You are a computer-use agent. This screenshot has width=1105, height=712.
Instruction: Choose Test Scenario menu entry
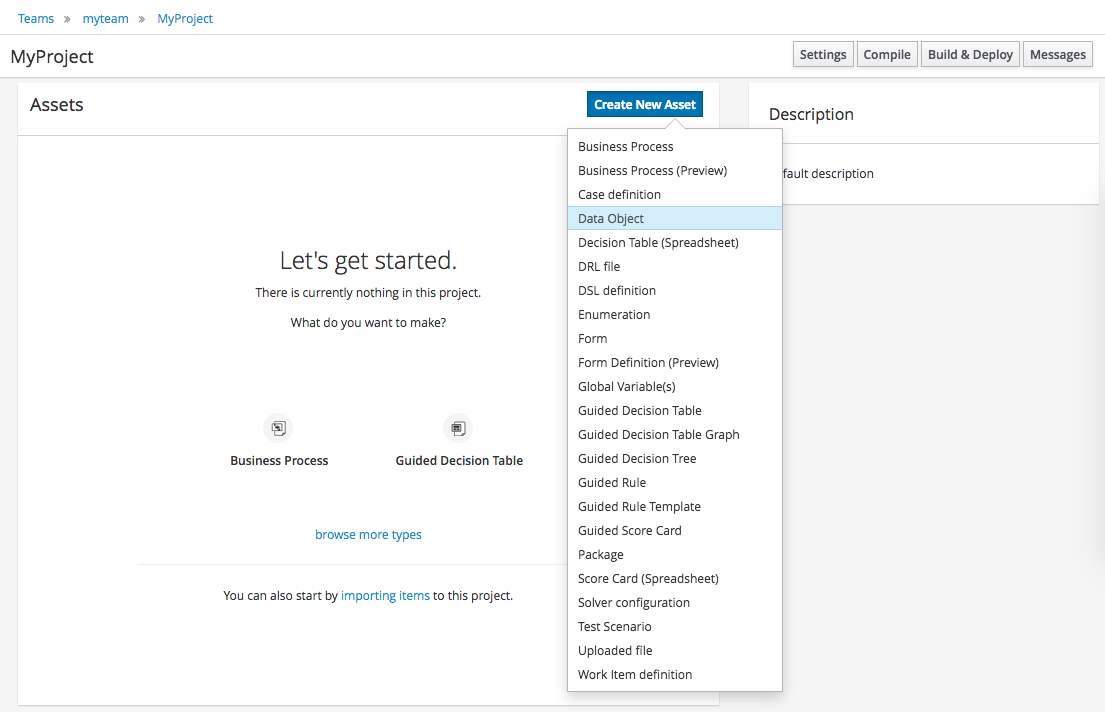(674, 626)
